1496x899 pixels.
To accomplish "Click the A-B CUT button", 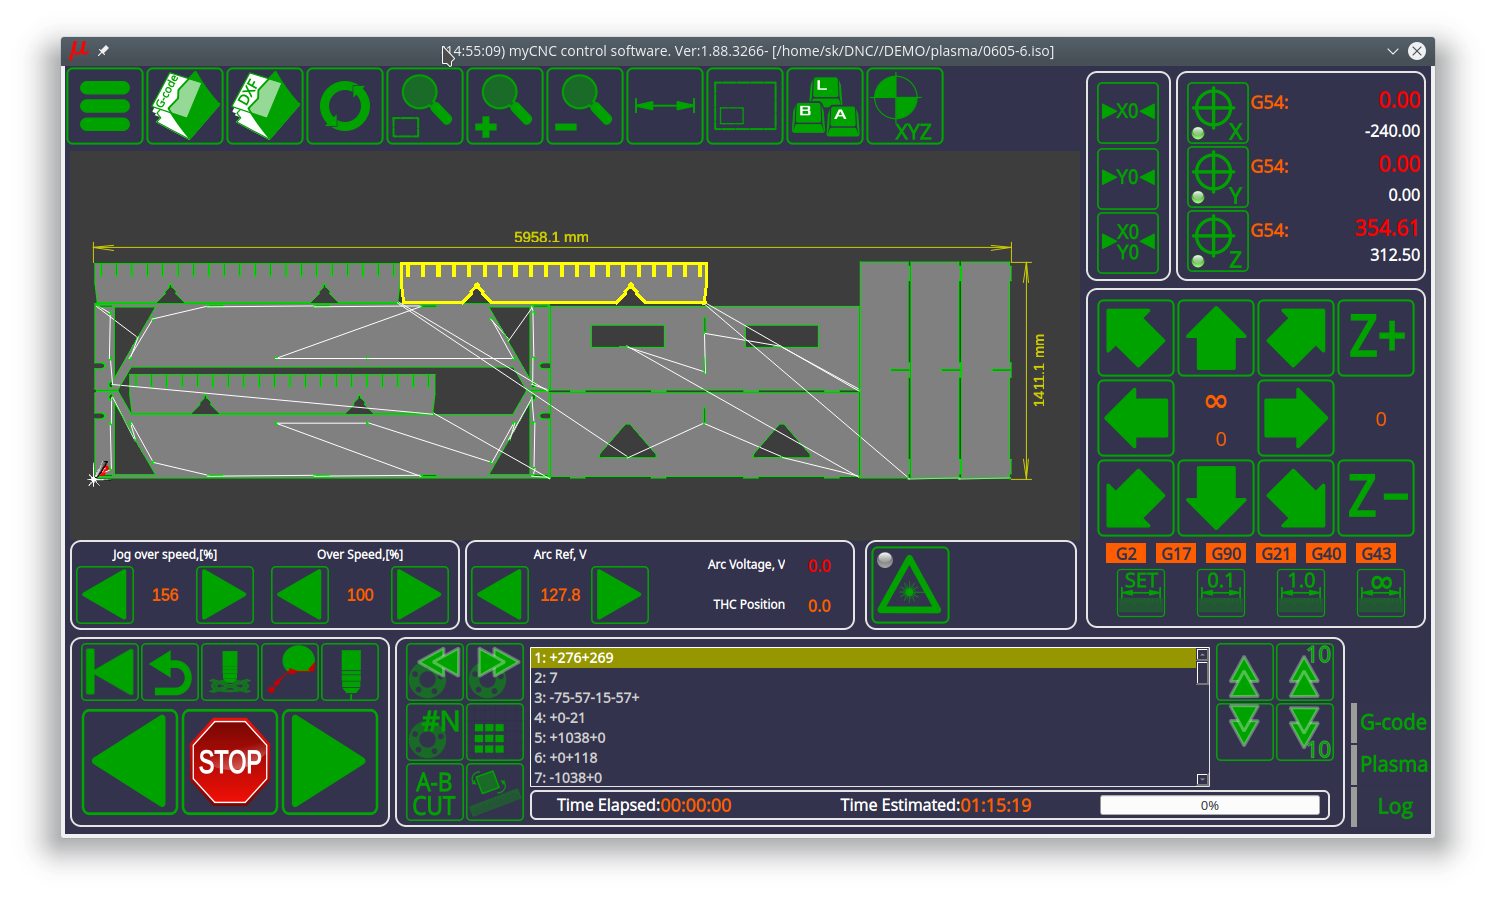I will 434,793.
